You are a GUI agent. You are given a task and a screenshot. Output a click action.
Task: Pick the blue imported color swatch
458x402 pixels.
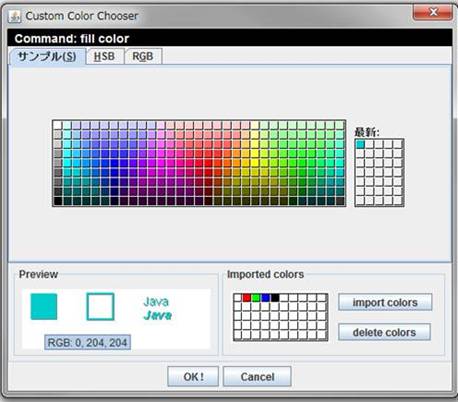tap(266, 298)
